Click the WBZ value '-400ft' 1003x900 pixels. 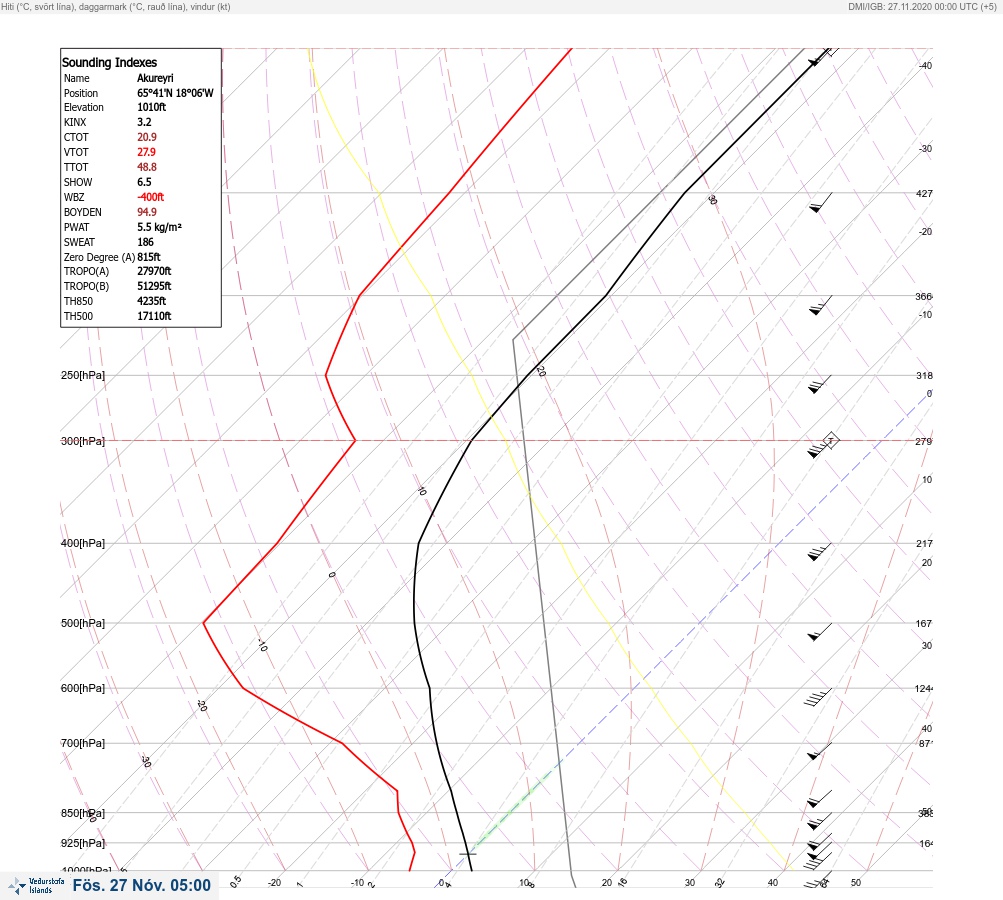pos(150,197)
